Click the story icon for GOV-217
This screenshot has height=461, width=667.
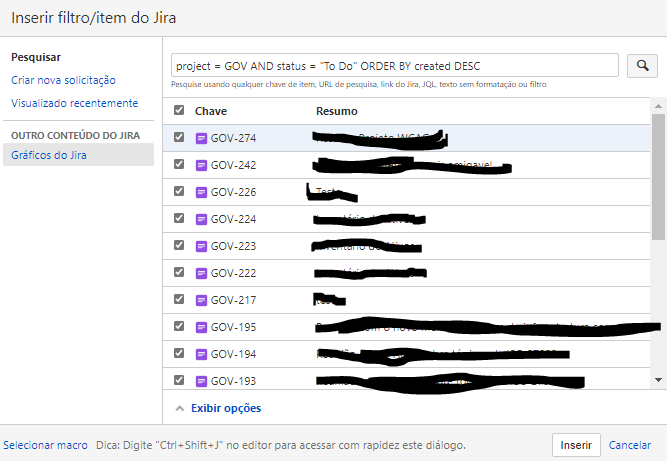coord(201,300)
